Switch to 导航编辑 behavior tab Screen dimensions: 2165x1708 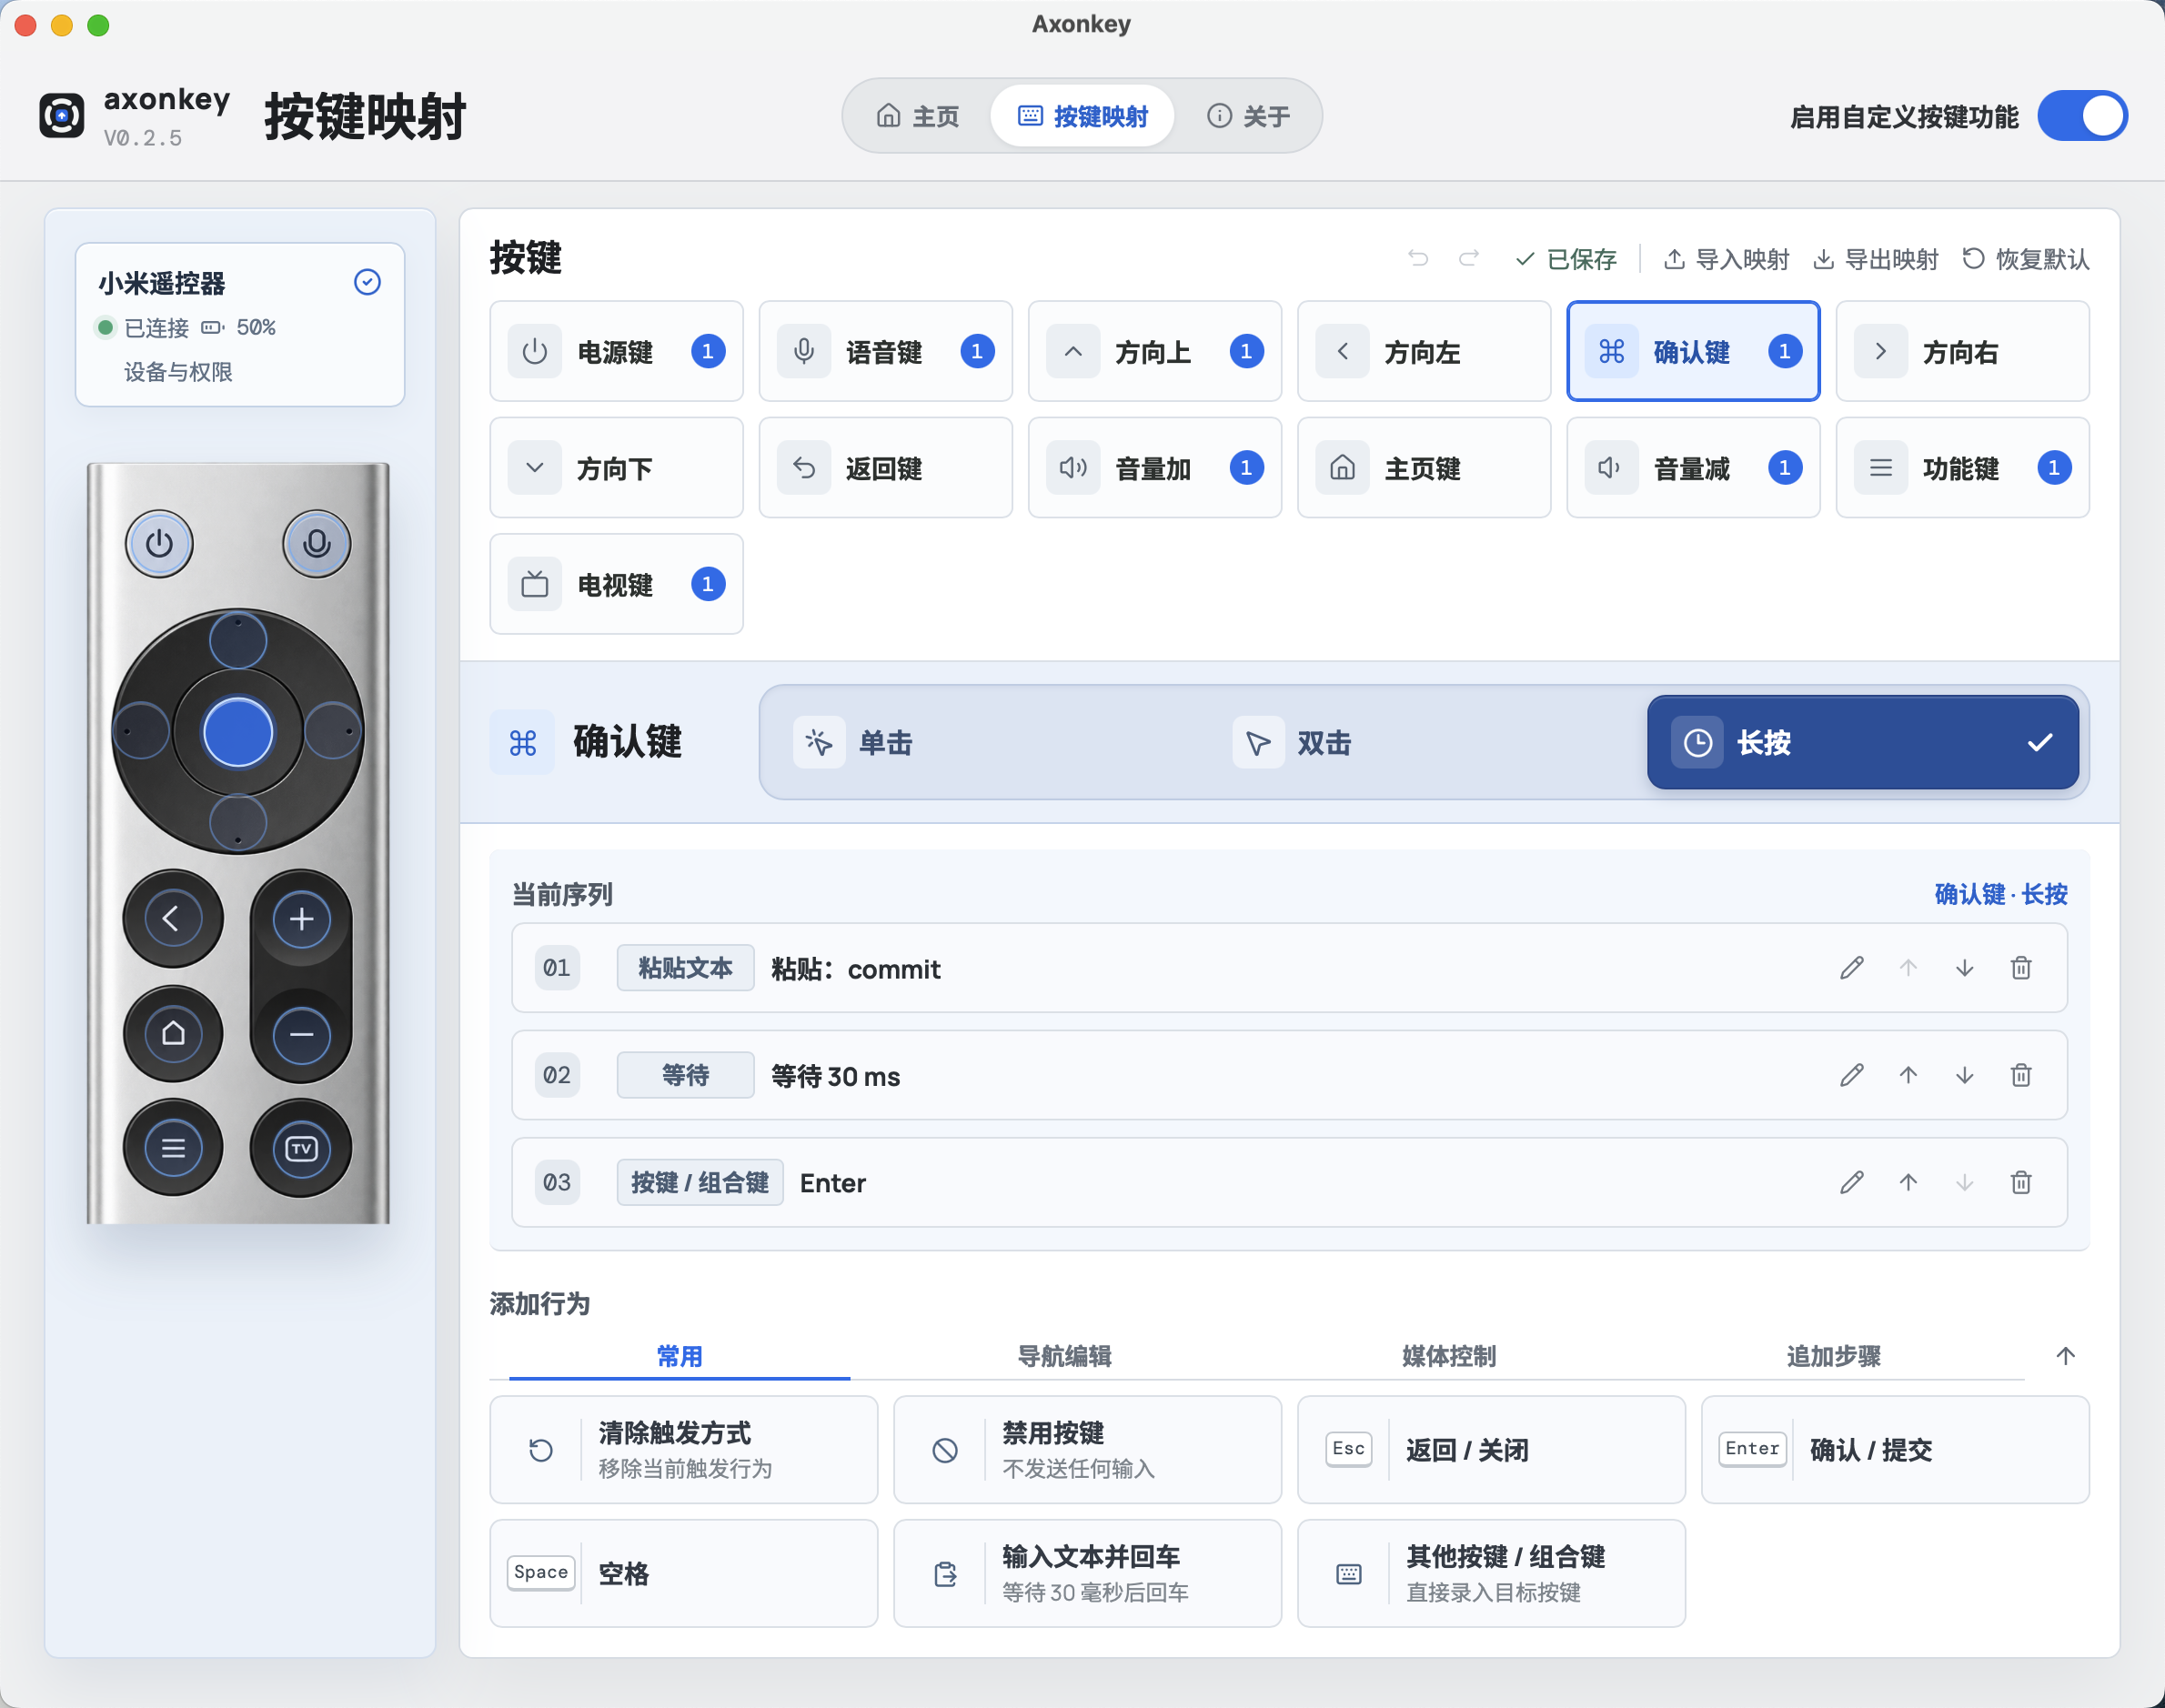click(x=1064, y=1356)
